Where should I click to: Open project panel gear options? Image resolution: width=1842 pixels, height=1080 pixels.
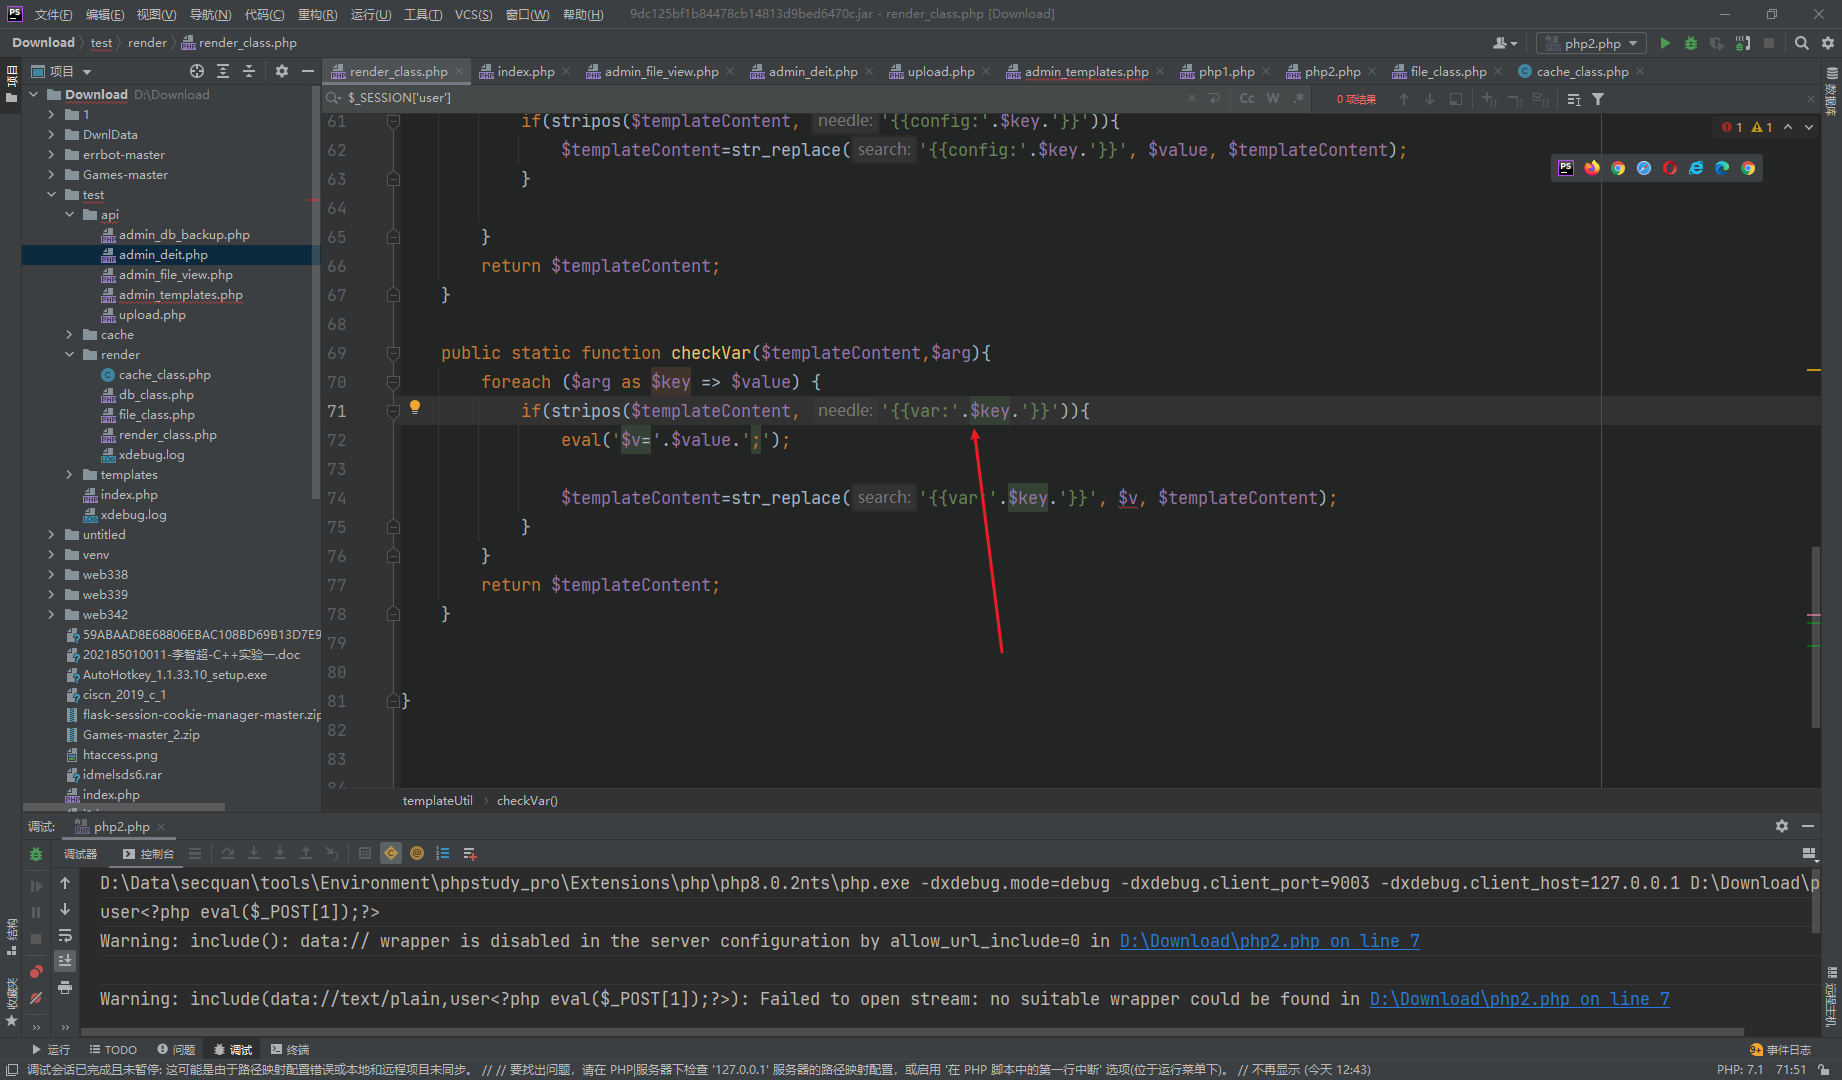point(282,71)
